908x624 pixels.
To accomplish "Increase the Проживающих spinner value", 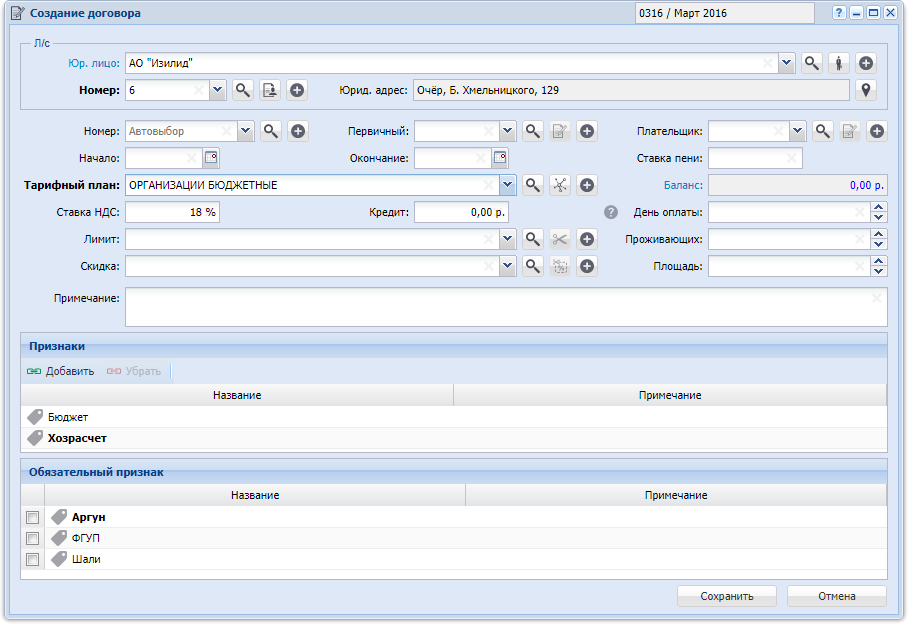I will tap(878, 234).
